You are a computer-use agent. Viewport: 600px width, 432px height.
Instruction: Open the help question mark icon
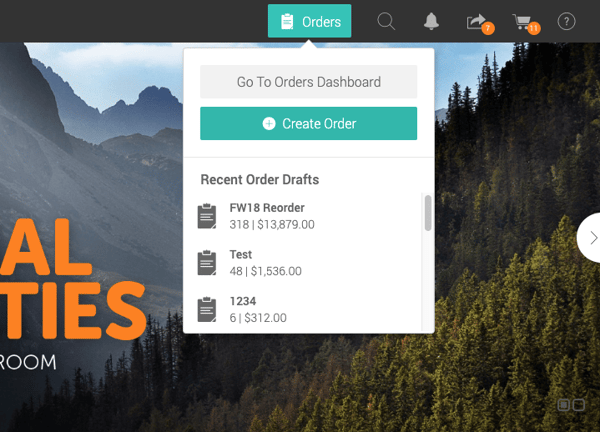pos(566,21)
